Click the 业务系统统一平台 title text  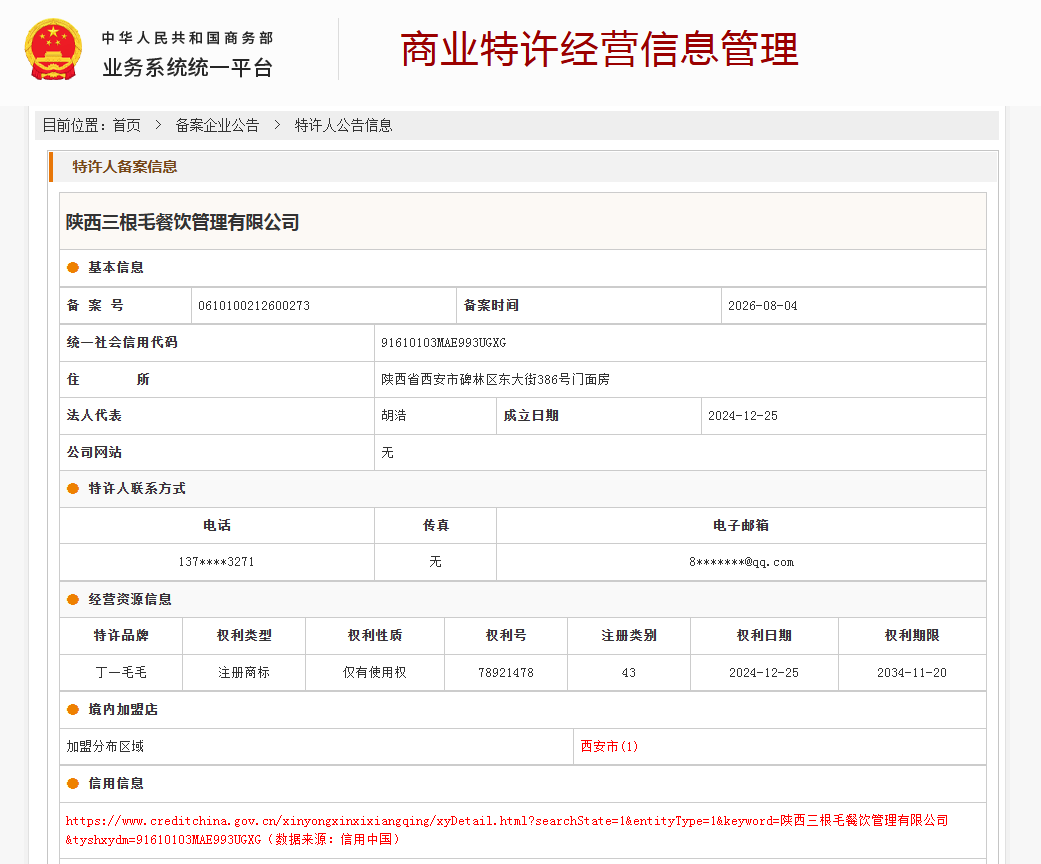(x=187, y=67)
